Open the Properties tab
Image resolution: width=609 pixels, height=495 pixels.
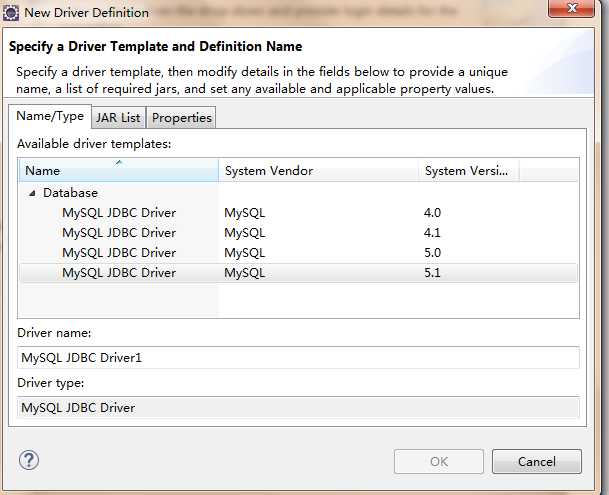pyautogui.click(x=181, y=117)
